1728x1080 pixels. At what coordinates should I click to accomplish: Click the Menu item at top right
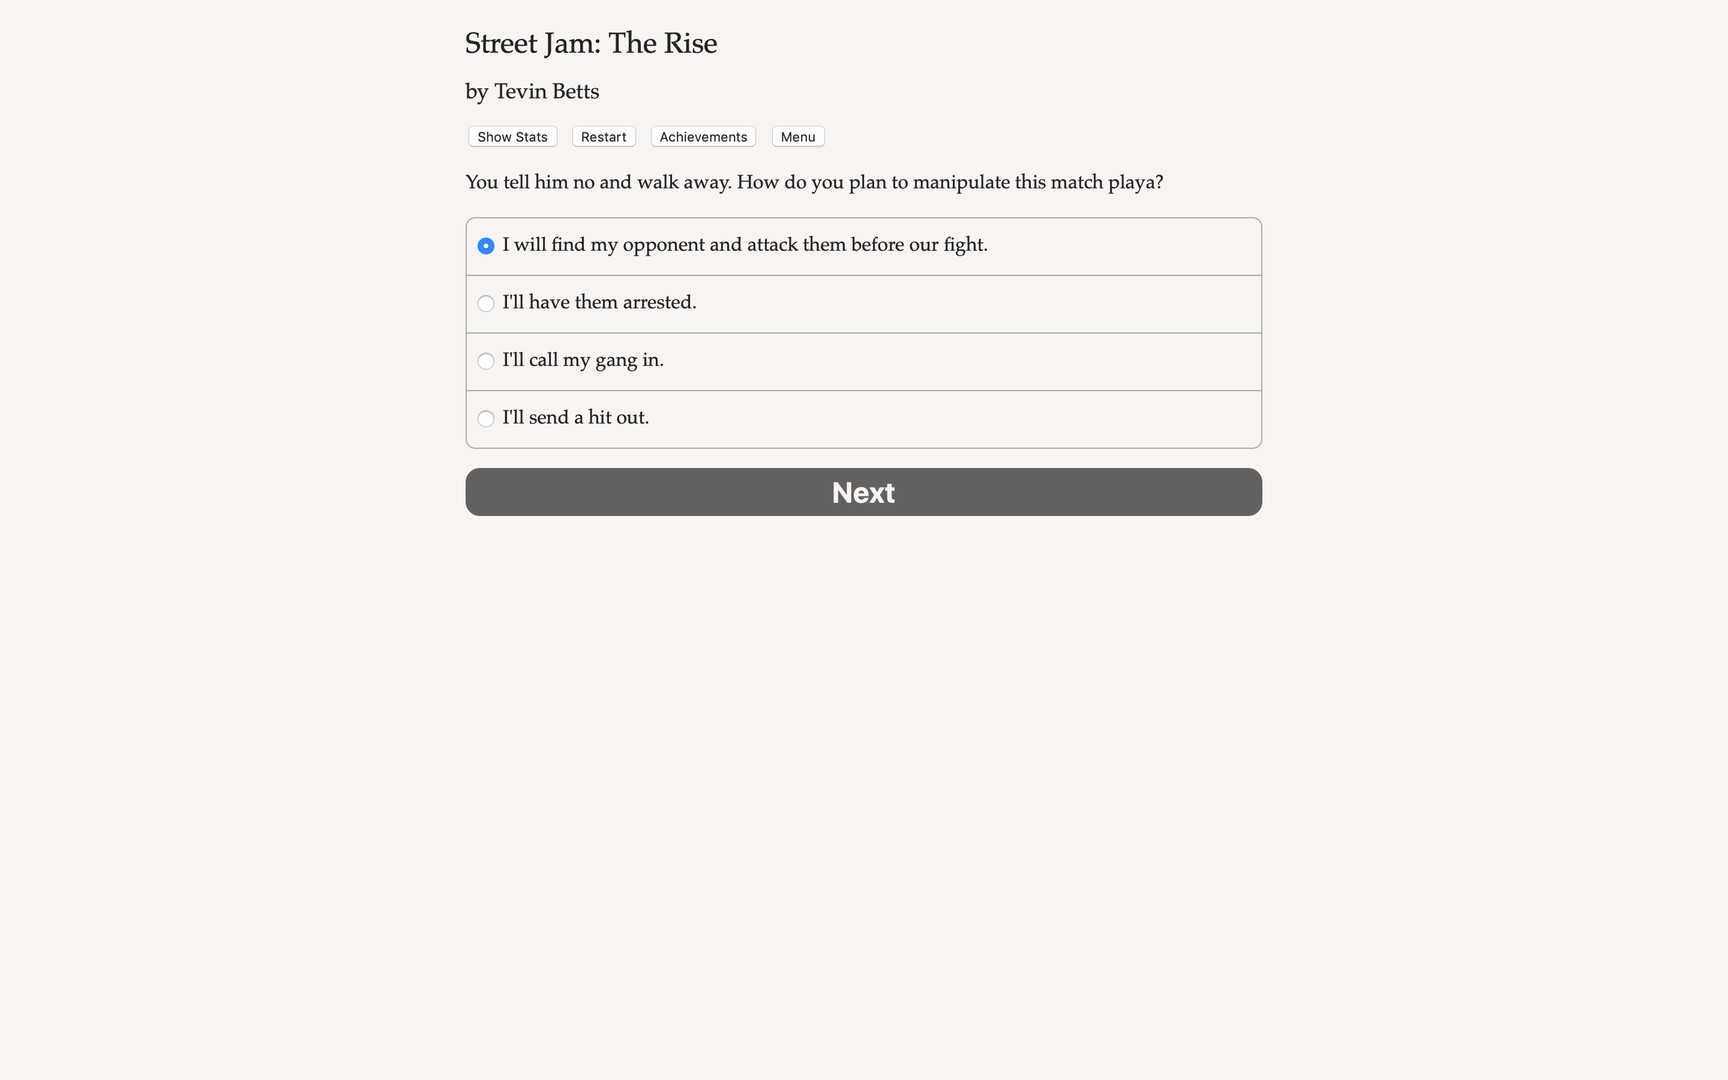[x=797, y=136]
